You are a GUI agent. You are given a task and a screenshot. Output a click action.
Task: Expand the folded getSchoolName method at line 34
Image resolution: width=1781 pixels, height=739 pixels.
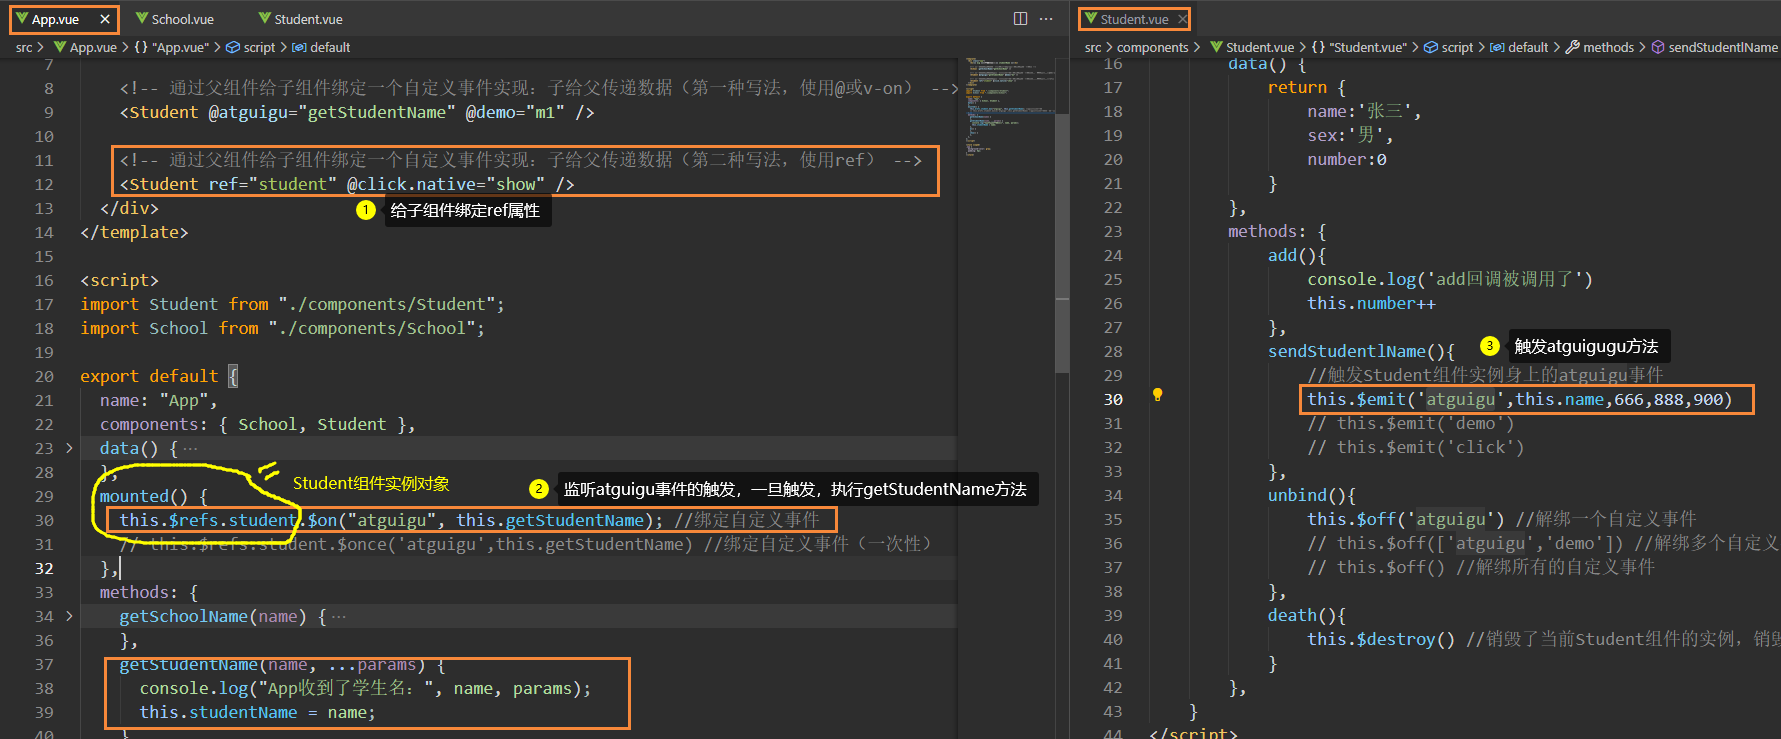pyautogui.click(x=69, y=616)
